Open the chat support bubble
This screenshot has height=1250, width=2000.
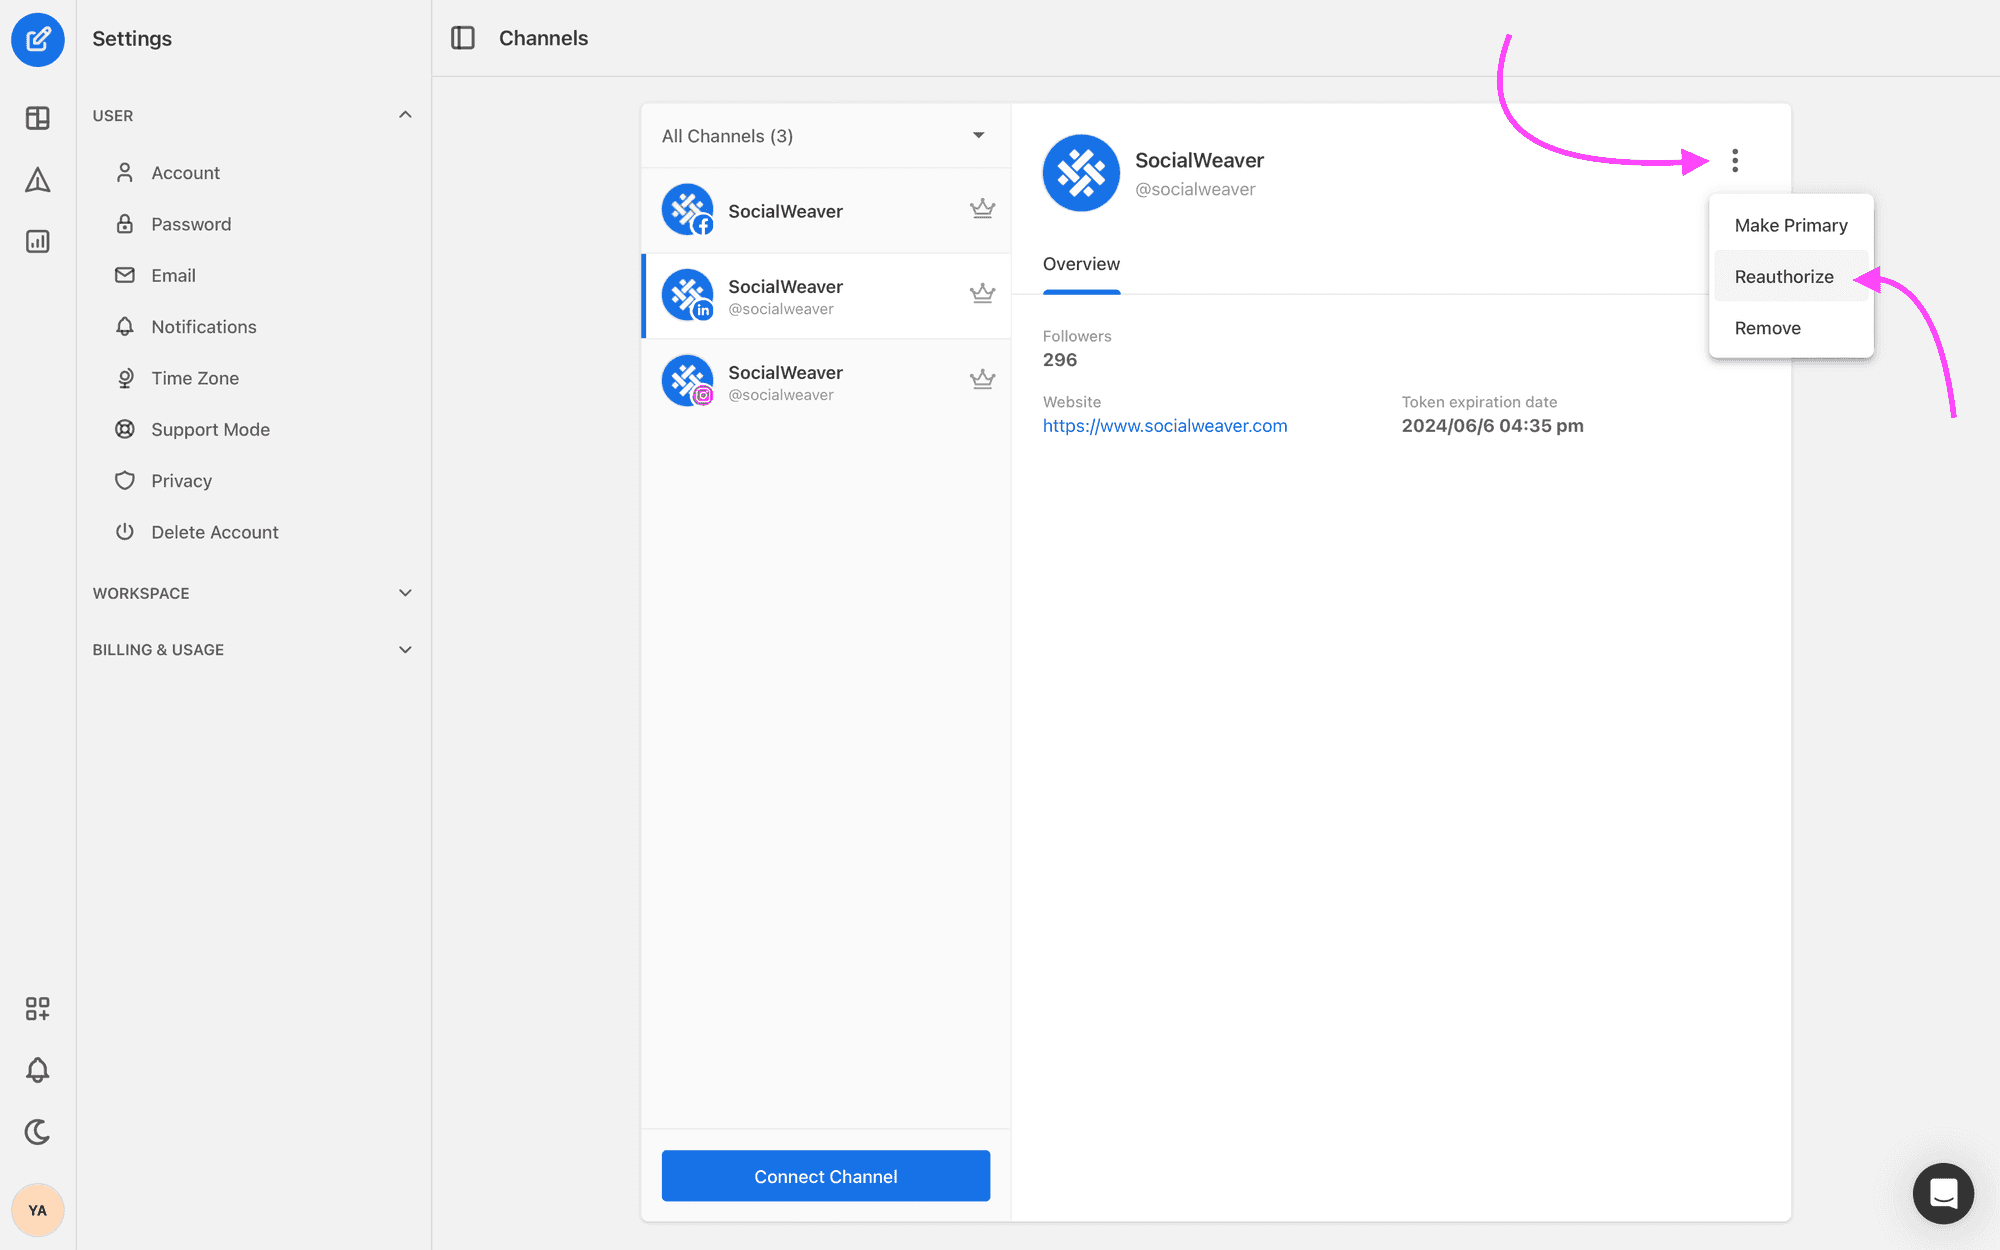[1943, 1193]
